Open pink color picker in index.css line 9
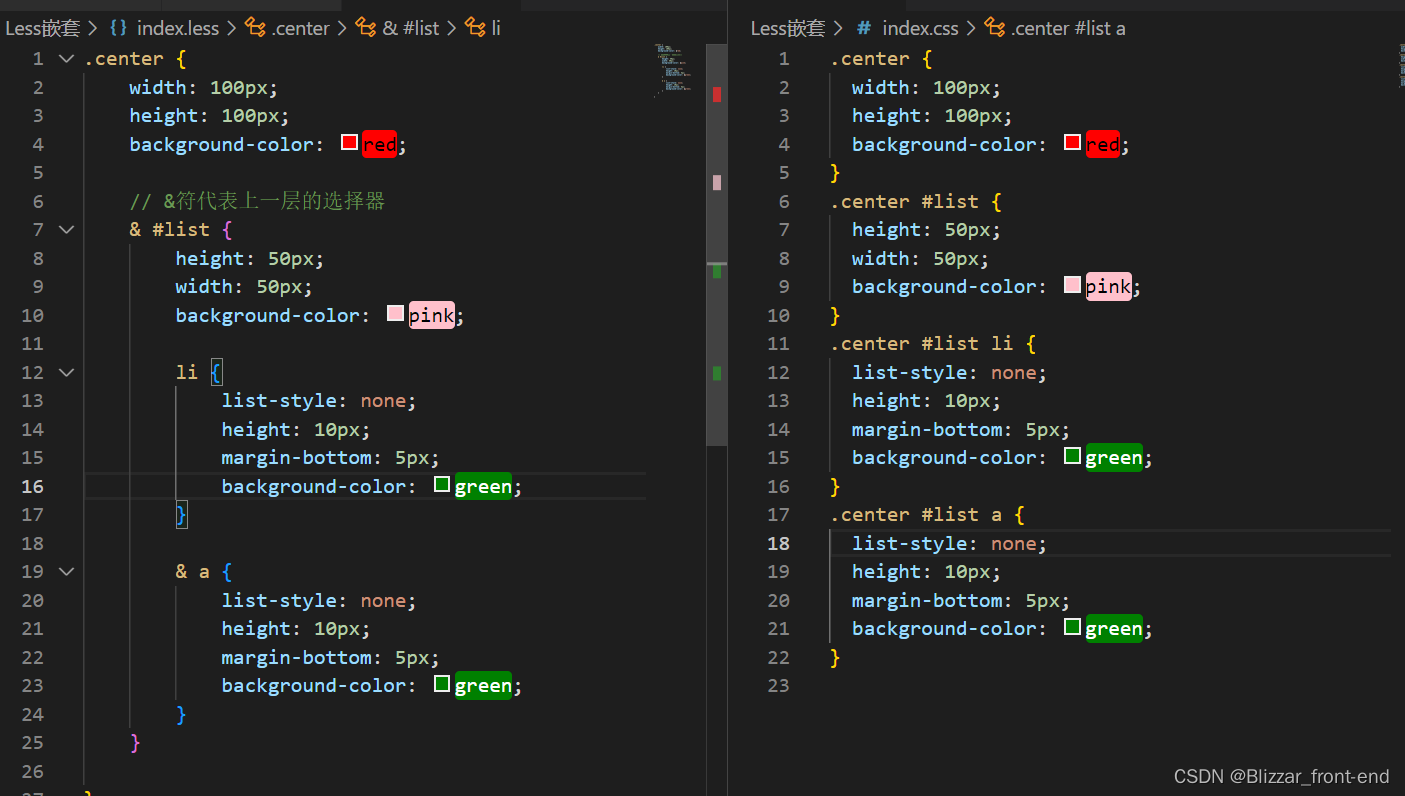1405x796 pixels. [1072, 285]
